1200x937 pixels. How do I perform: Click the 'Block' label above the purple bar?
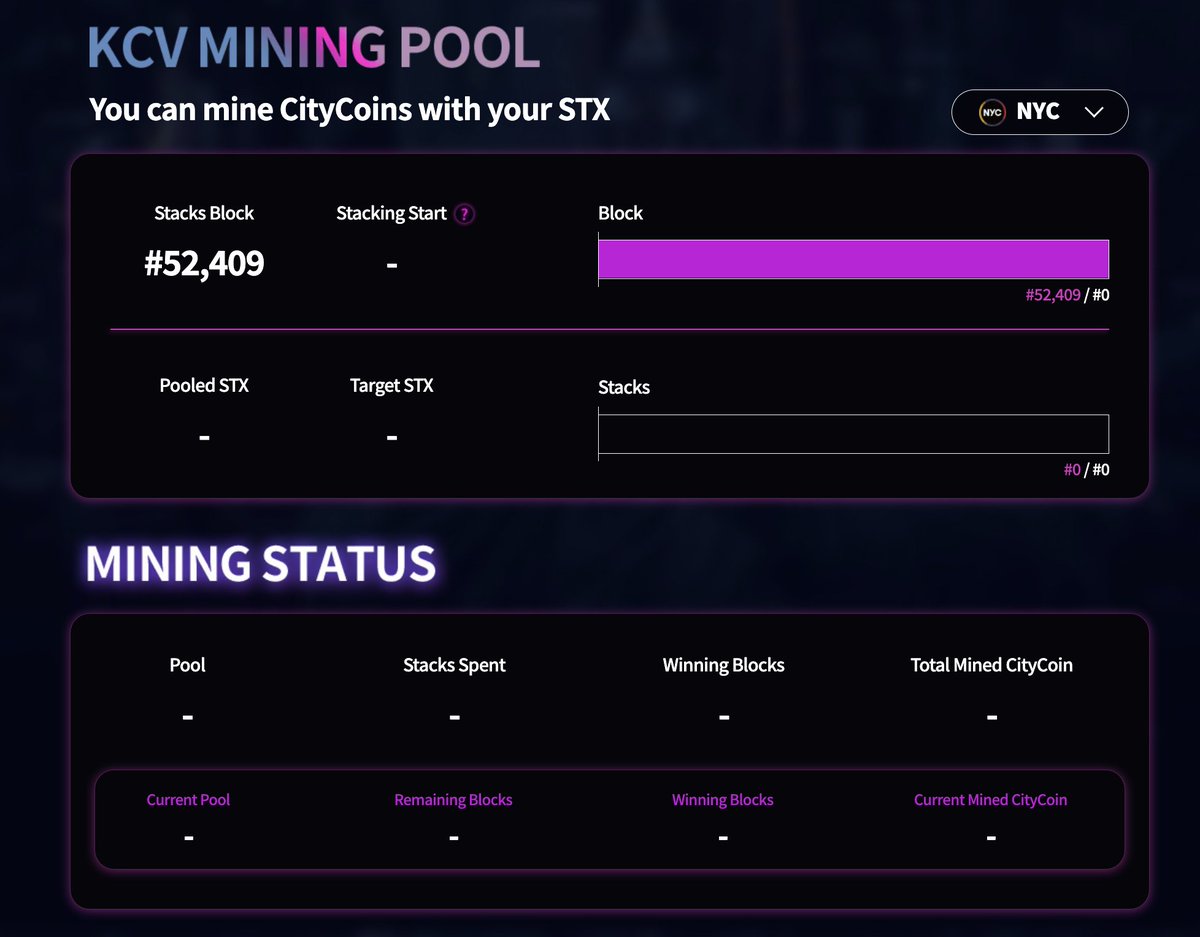[x=620, y=213]
